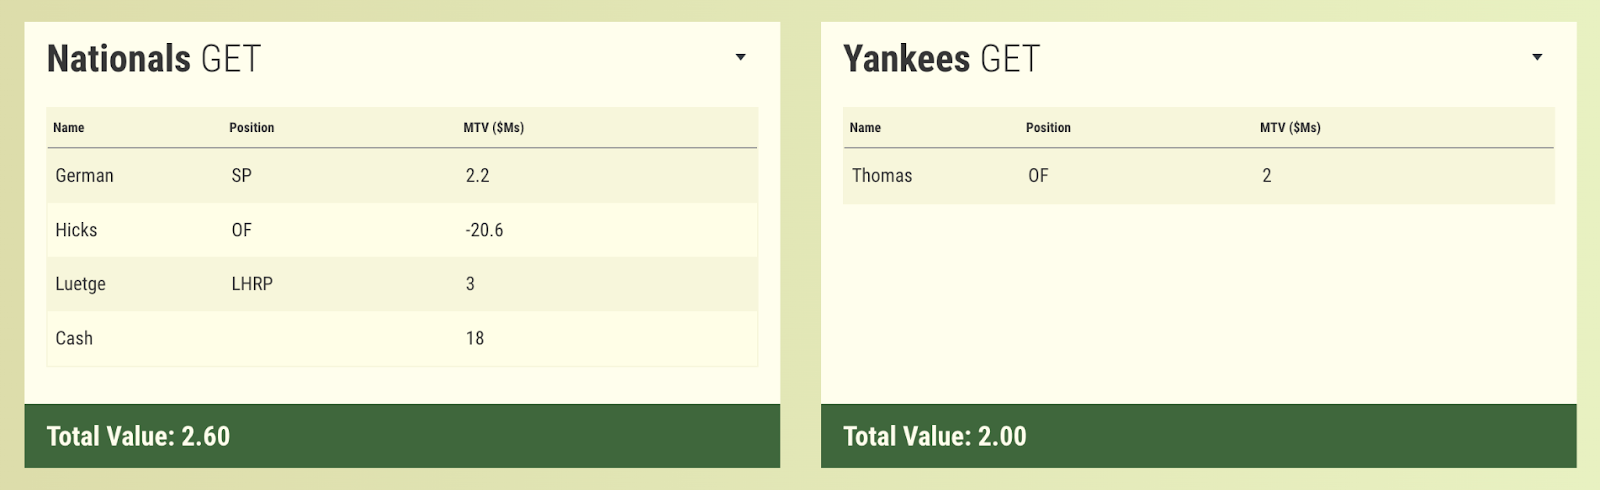Sort Yankees table by Position header
The image size is (1600, 490).
click(x=1048, y=127)
